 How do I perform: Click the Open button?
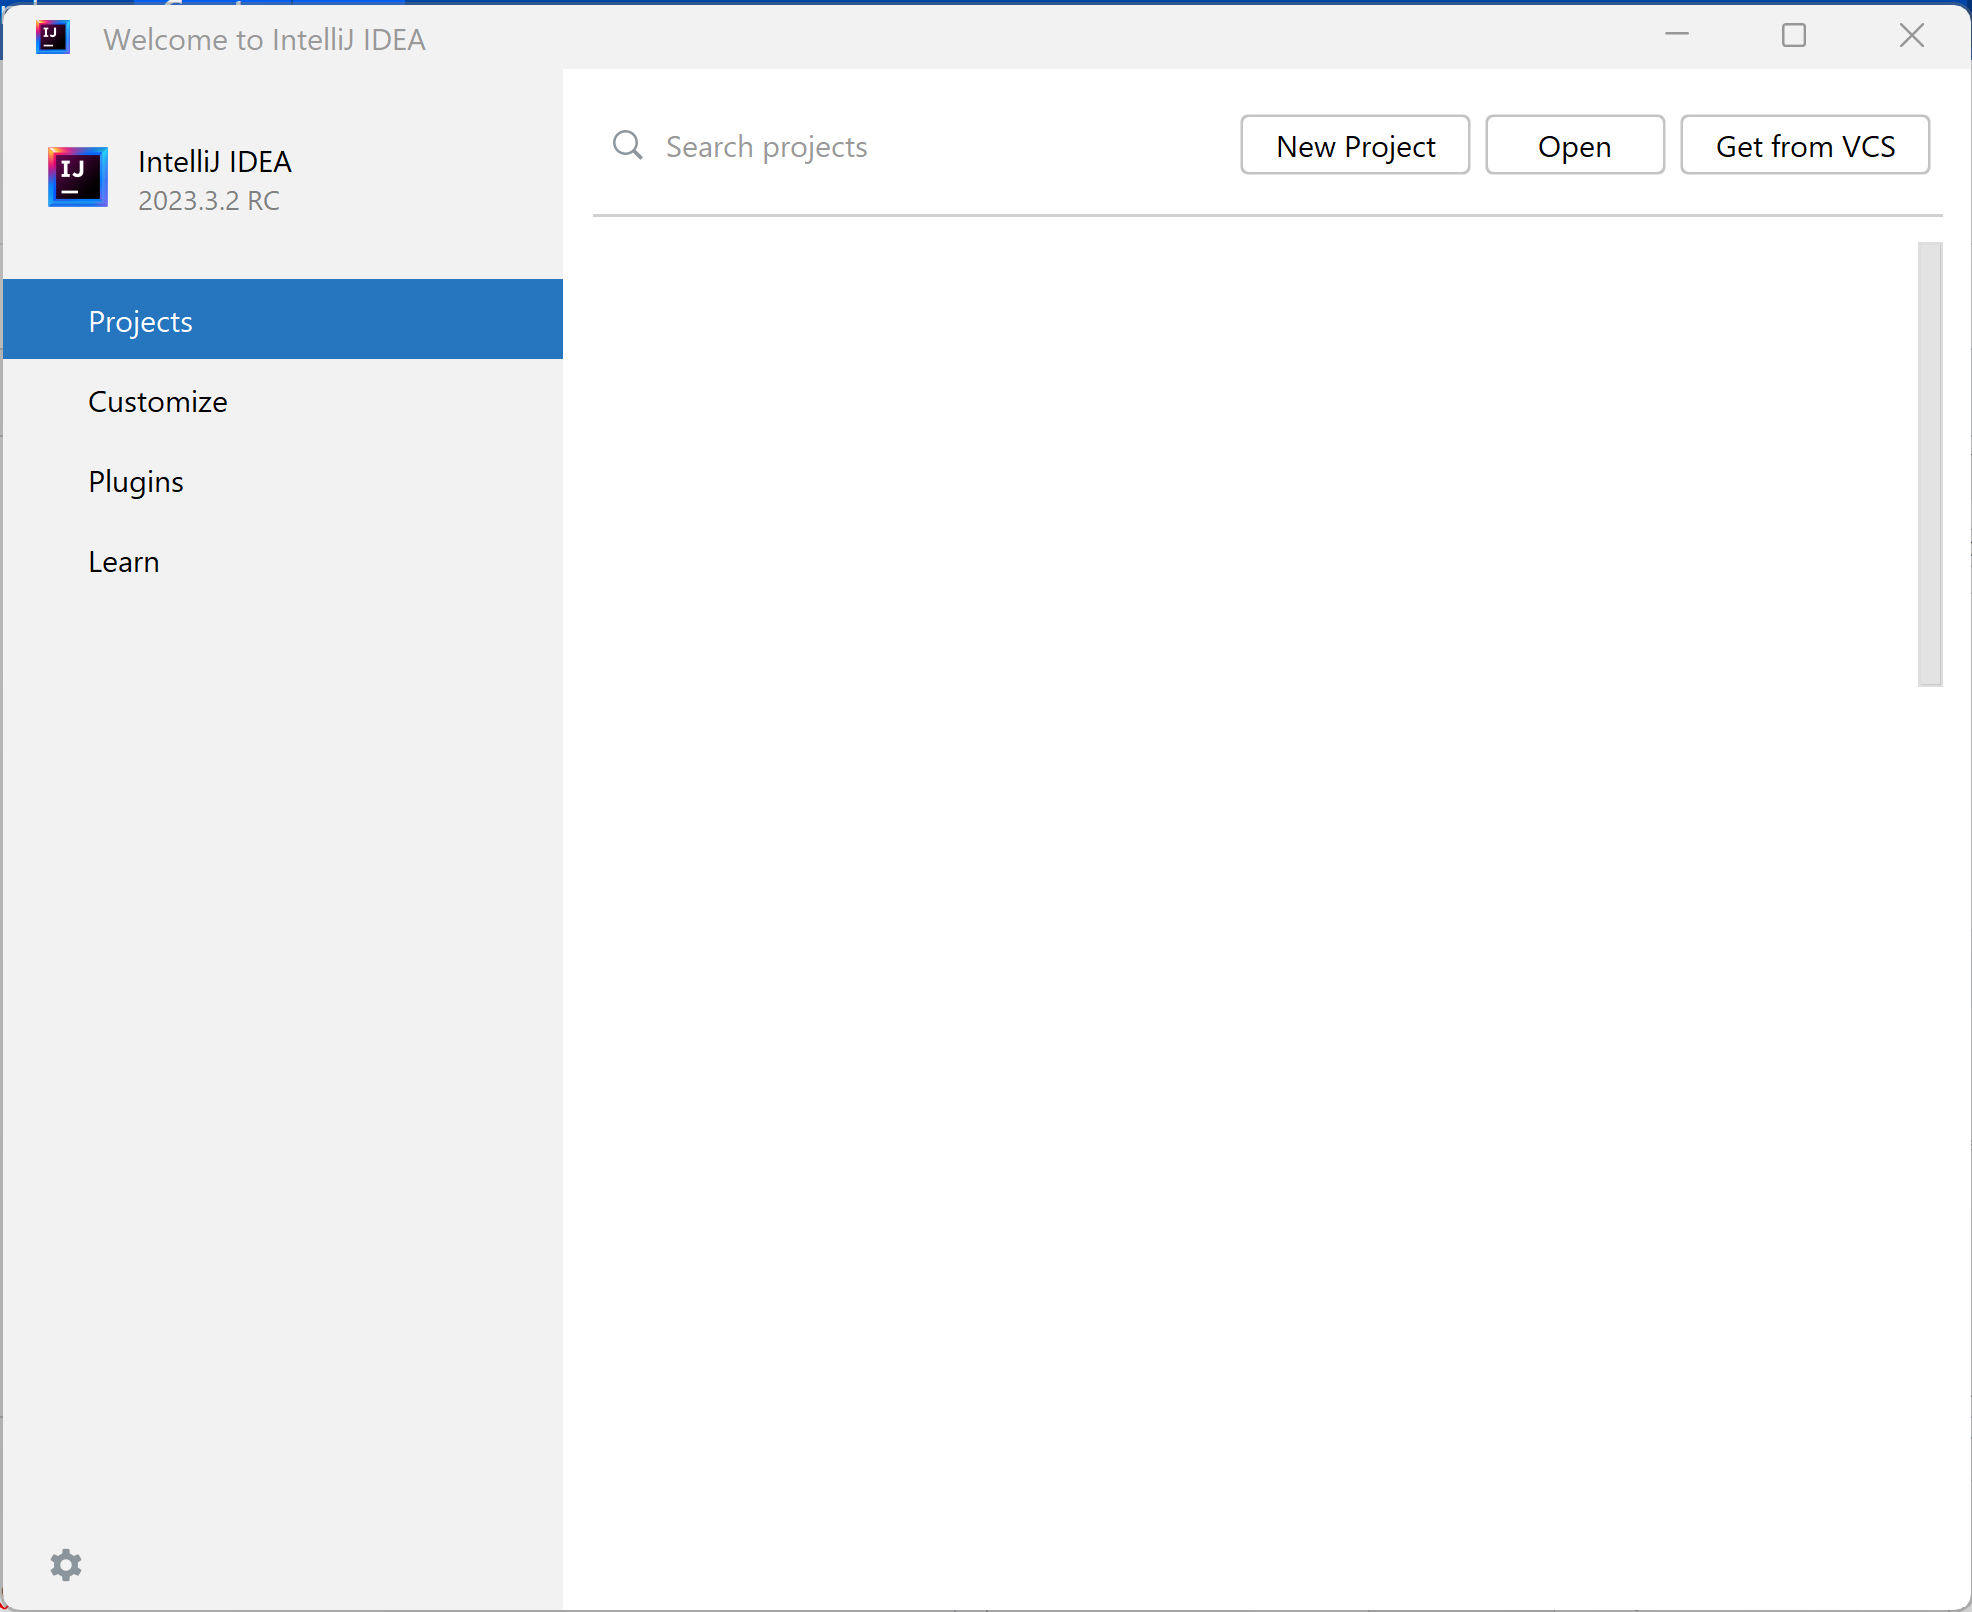pyautogui.click(x=1574, y=146)
